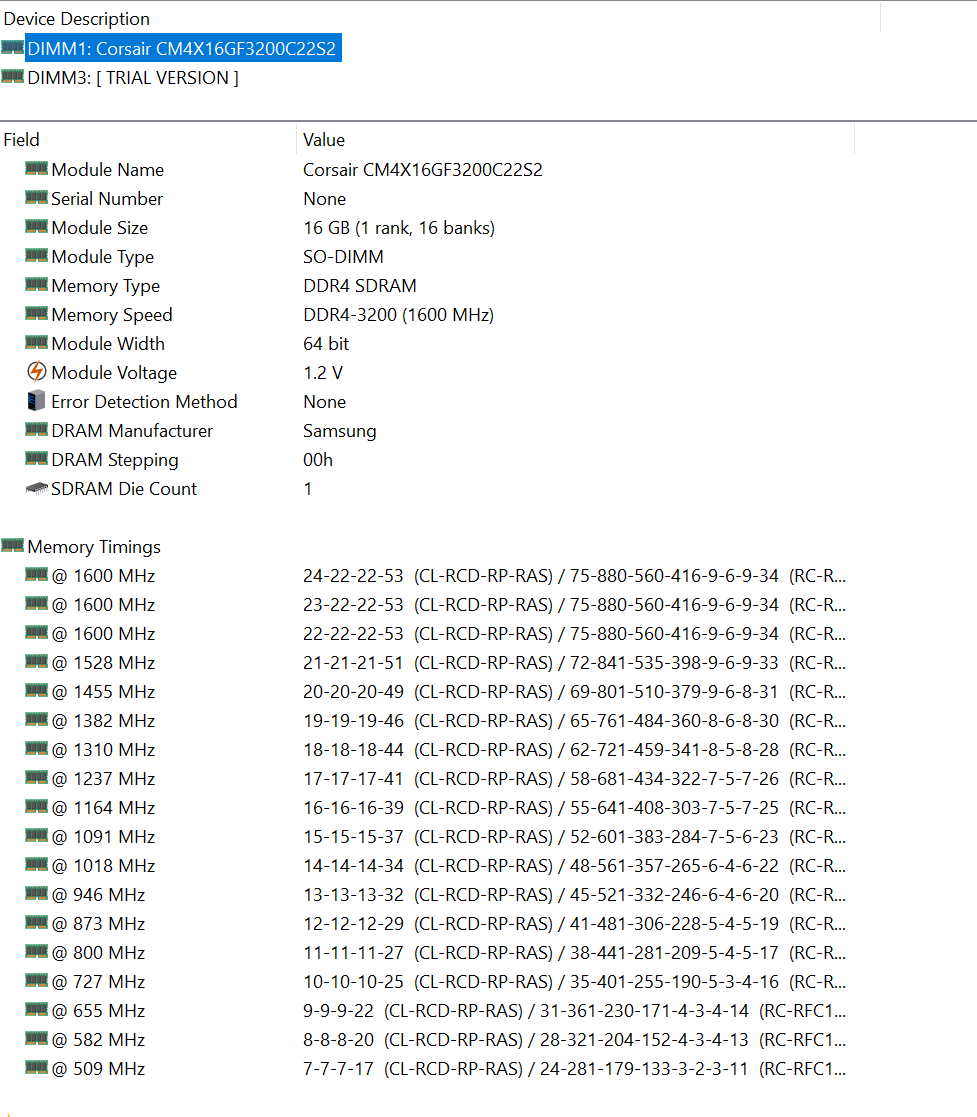Select the Memory Timings group heading
This screenshot has height=1117, width=977.
[94, 547]
